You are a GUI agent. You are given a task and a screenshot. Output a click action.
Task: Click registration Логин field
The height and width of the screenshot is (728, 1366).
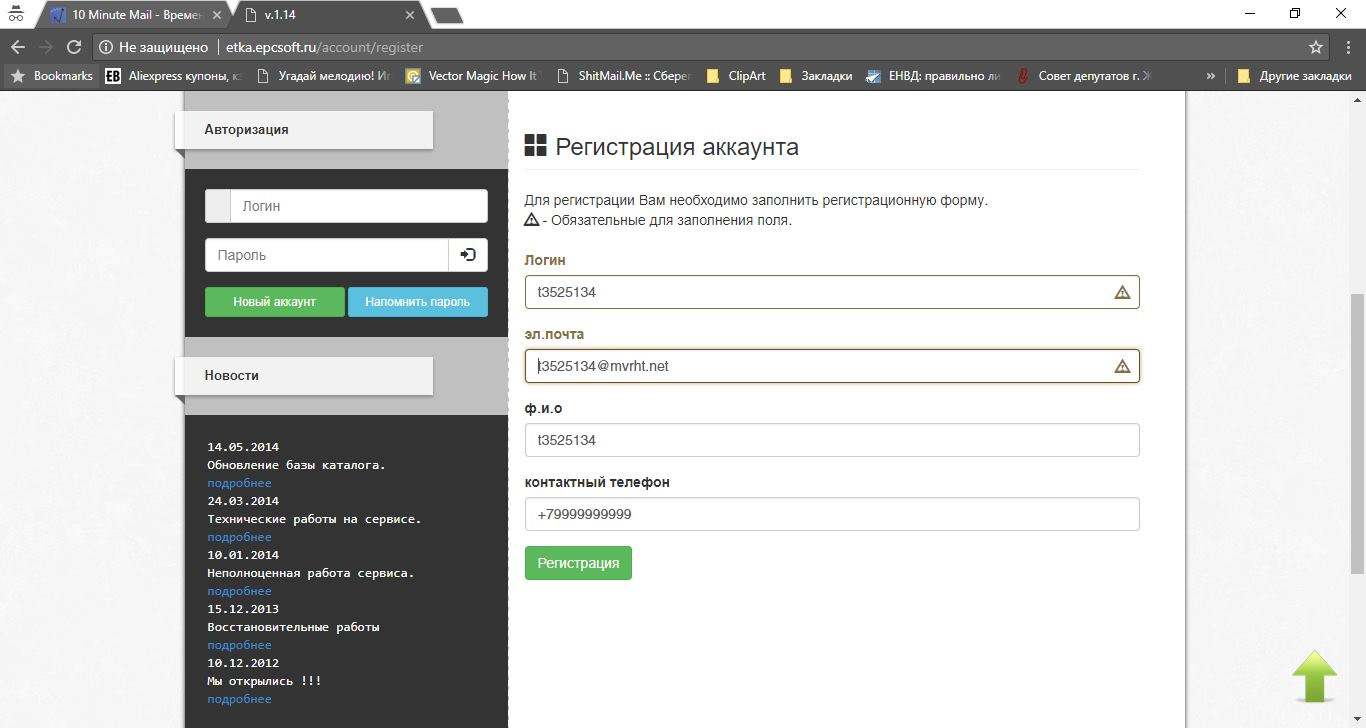coord(832,292)
